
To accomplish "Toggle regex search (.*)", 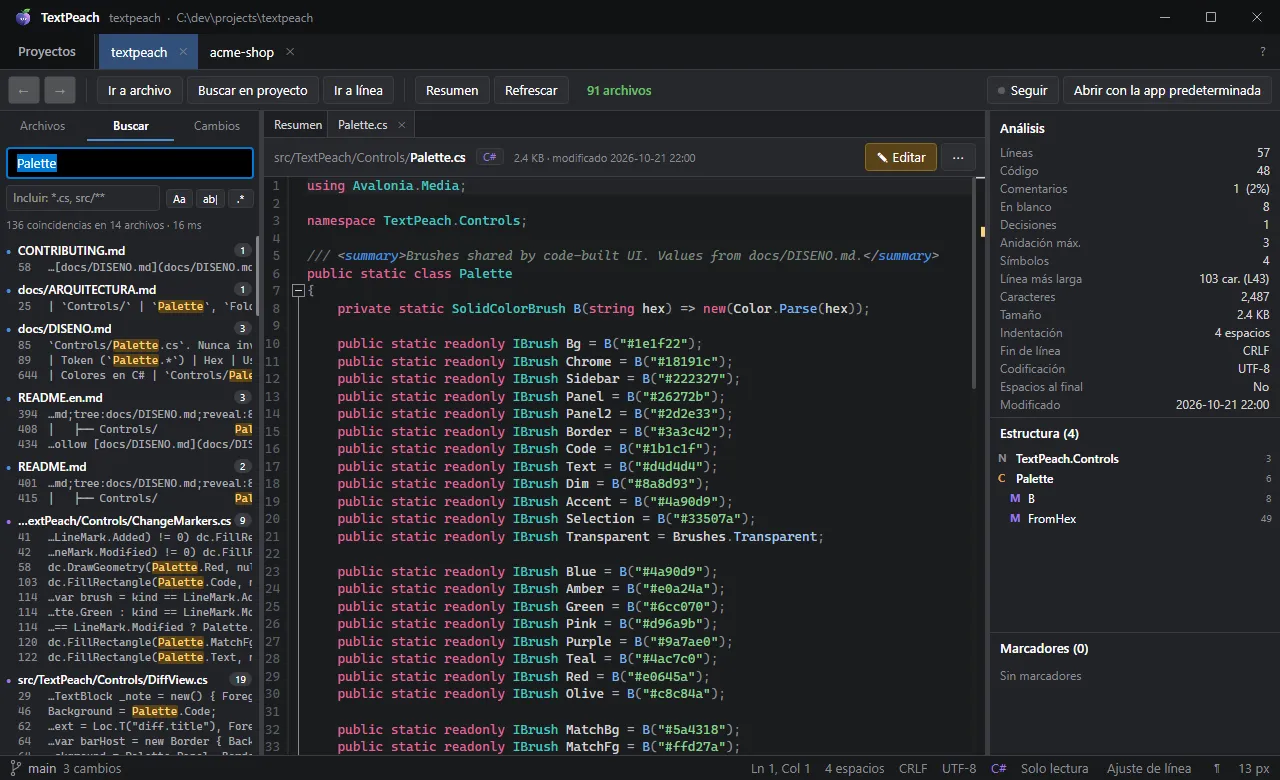I will (x=240, y=199).
